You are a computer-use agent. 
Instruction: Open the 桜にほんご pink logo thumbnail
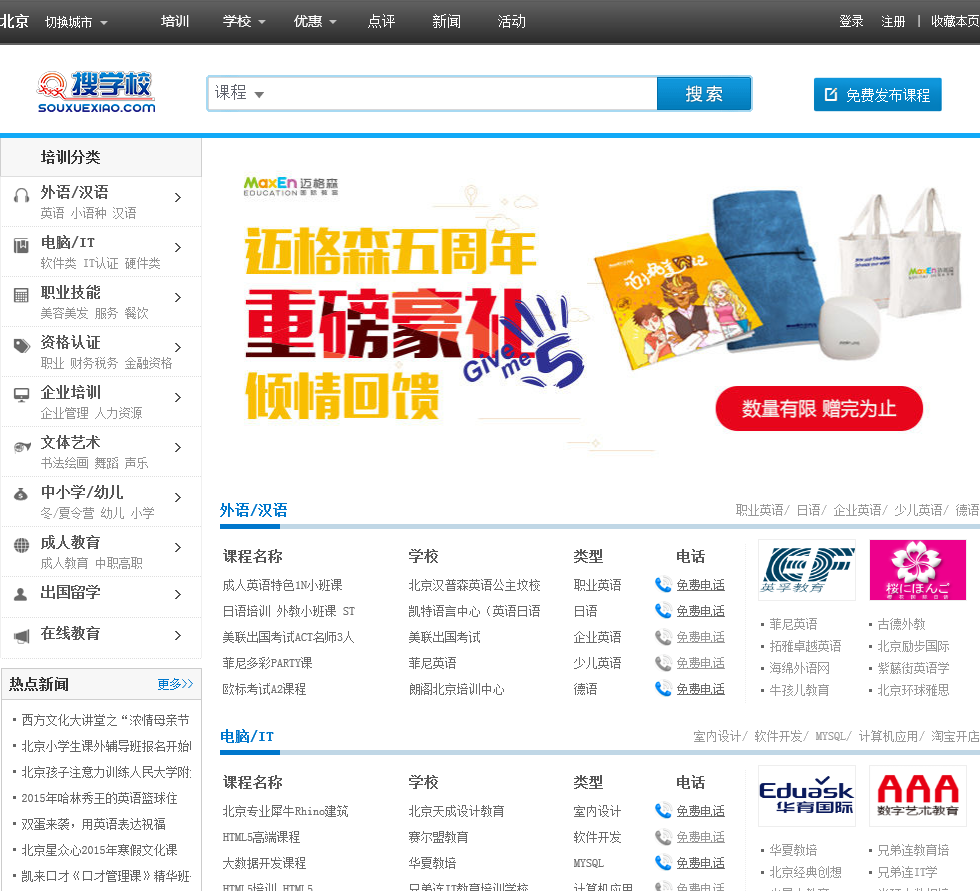(x=918, y=570)
